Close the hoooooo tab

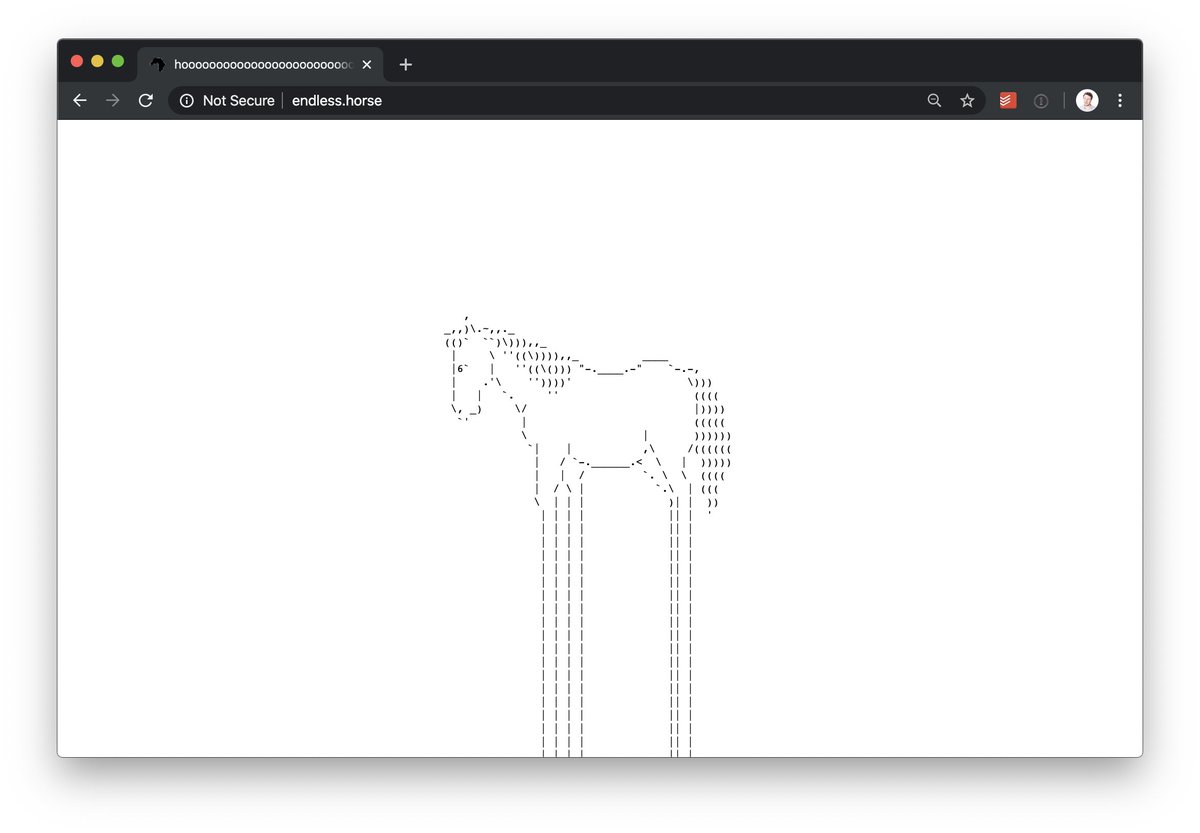367,65
